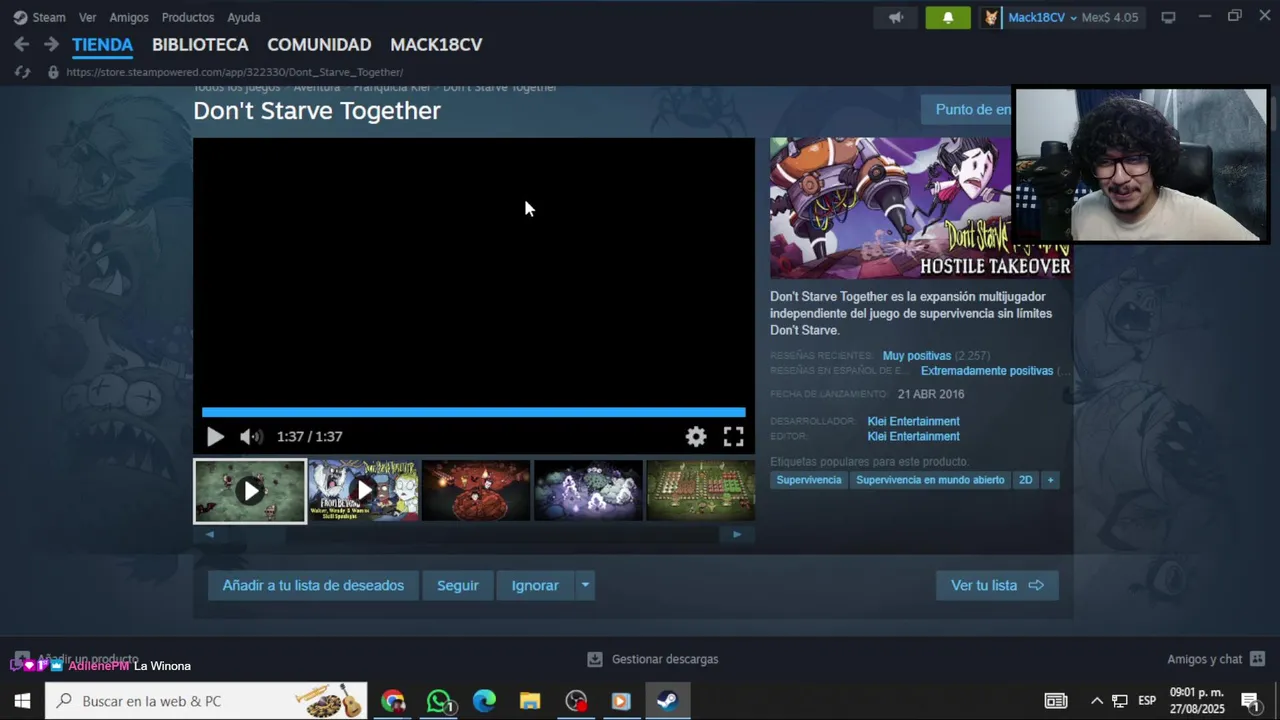Open Amigos y chat
The image size is (1280, 720).
[x=1216, y=659]
